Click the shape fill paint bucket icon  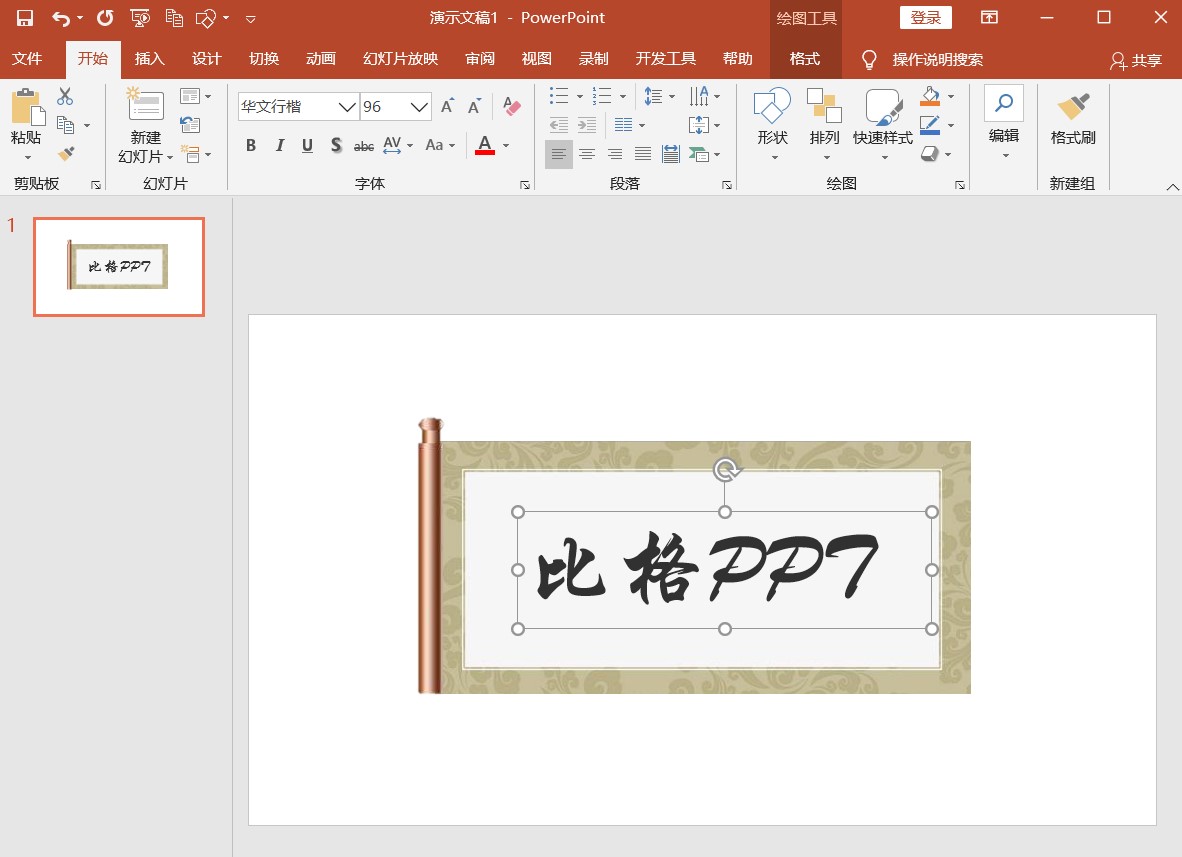click(930, 97)
